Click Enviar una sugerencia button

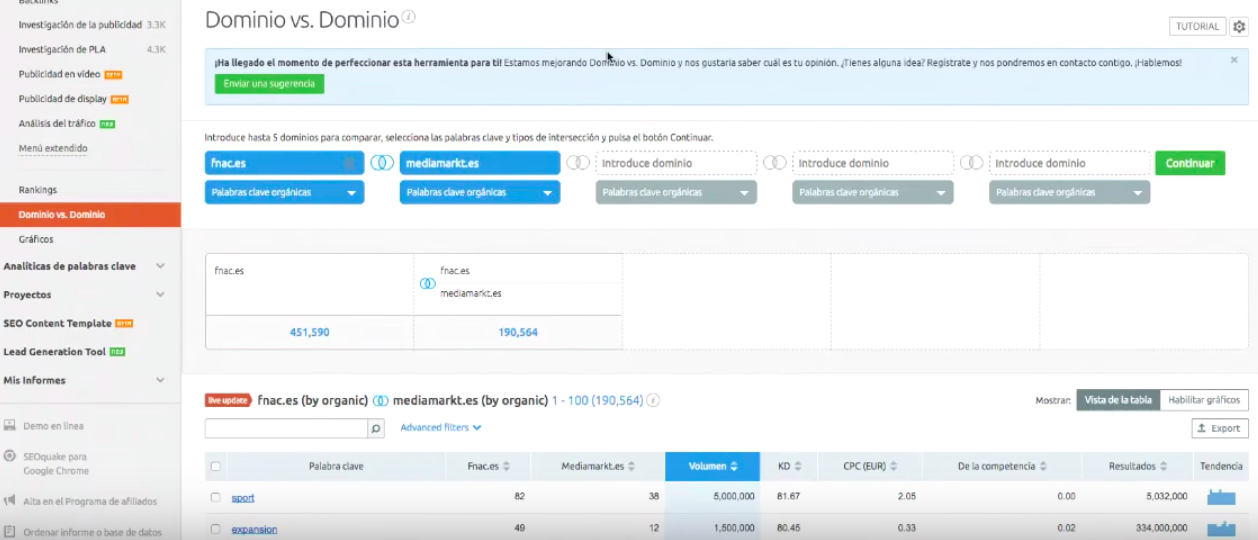point(269,84)
